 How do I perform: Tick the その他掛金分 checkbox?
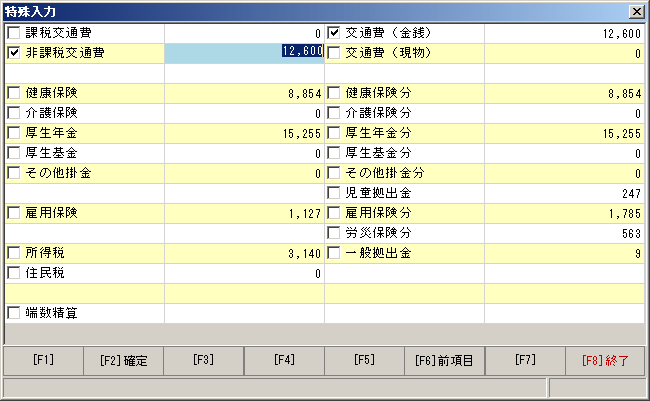[334, 173]
